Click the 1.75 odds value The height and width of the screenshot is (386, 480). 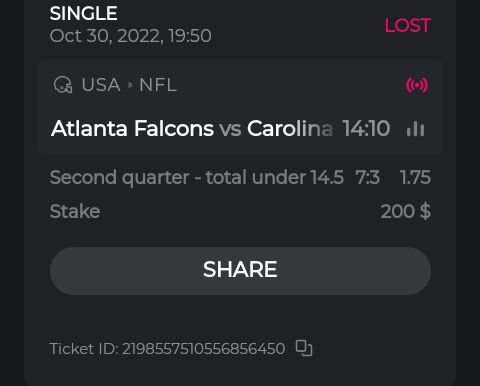(415, 177)
